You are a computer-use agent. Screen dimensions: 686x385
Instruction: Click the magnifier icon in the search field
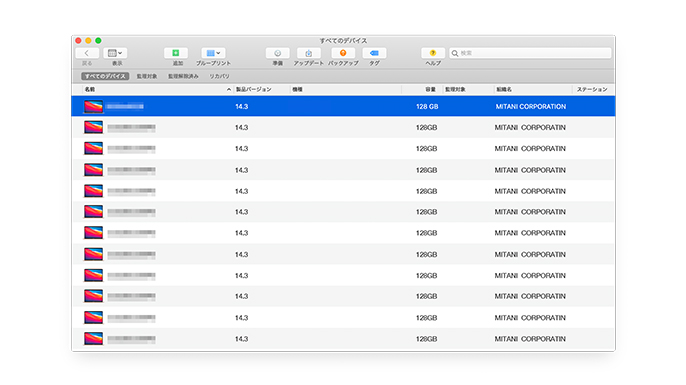coord(455,53)
